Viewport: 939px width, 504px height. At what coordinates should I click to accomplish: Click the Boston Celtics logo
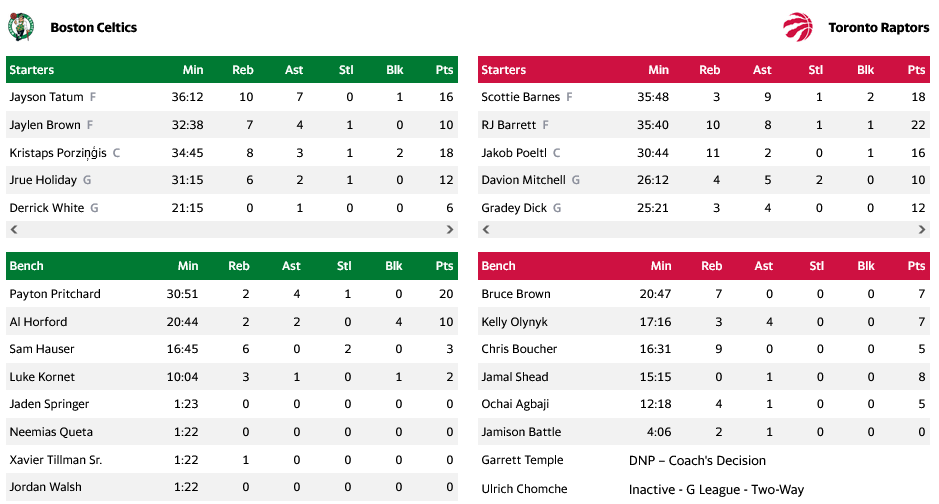click(21, 27)
